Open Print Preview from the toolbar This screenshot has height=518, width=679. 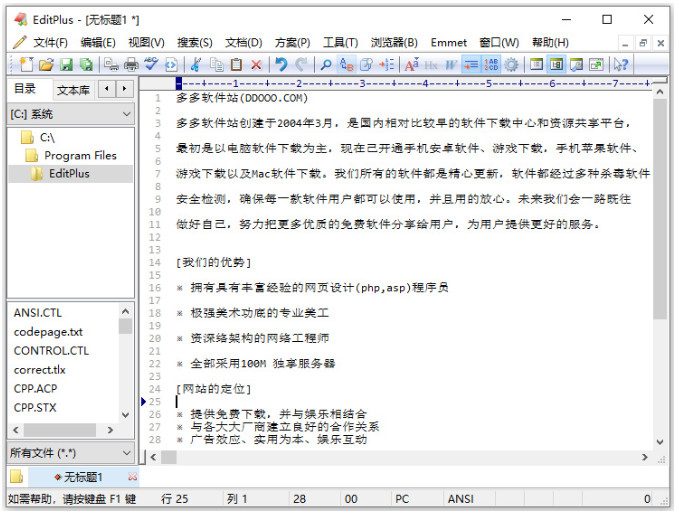pos(111,65)
